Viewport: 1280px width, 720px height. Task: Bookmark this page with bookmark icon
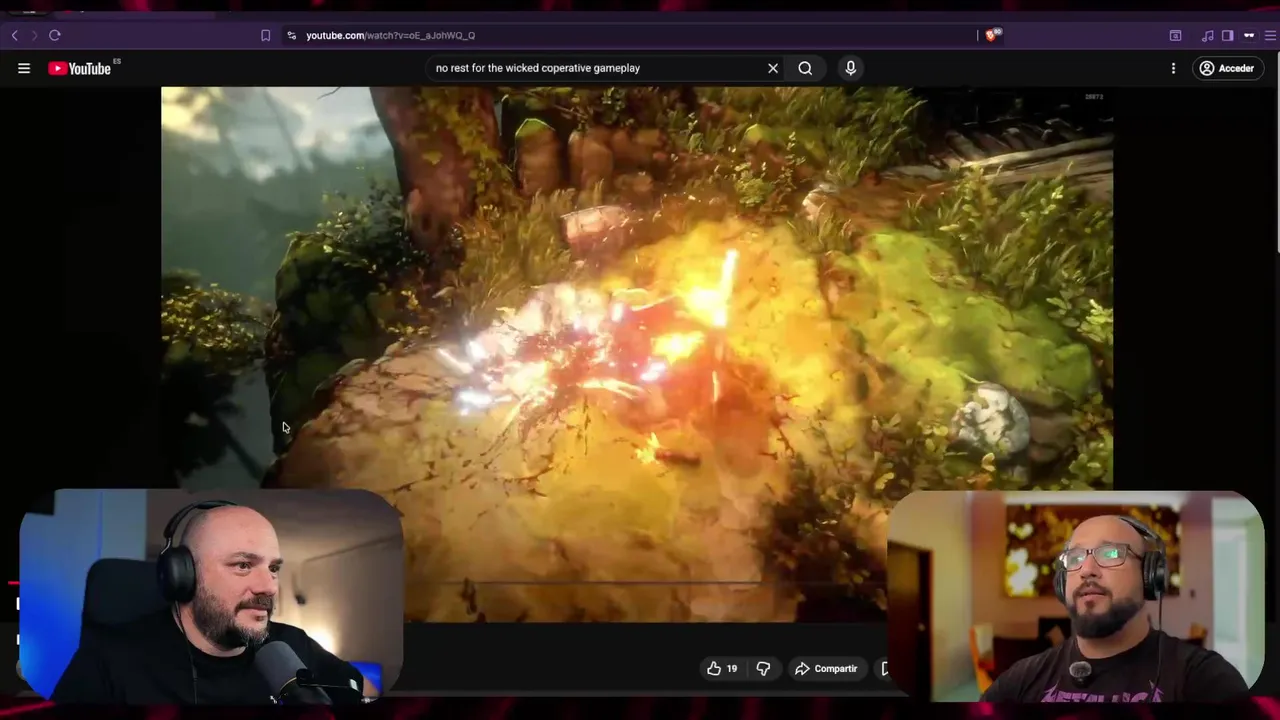coord(265,35)
